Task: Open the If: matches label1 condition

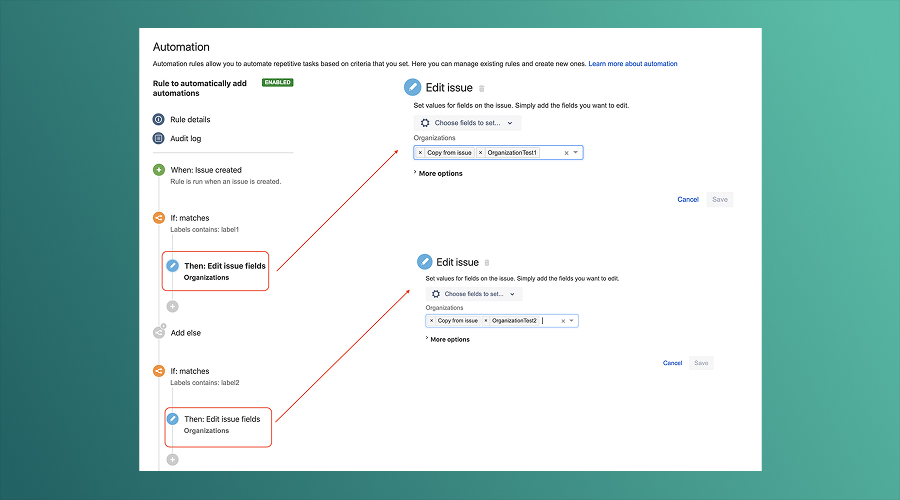Action: (189, 218)
